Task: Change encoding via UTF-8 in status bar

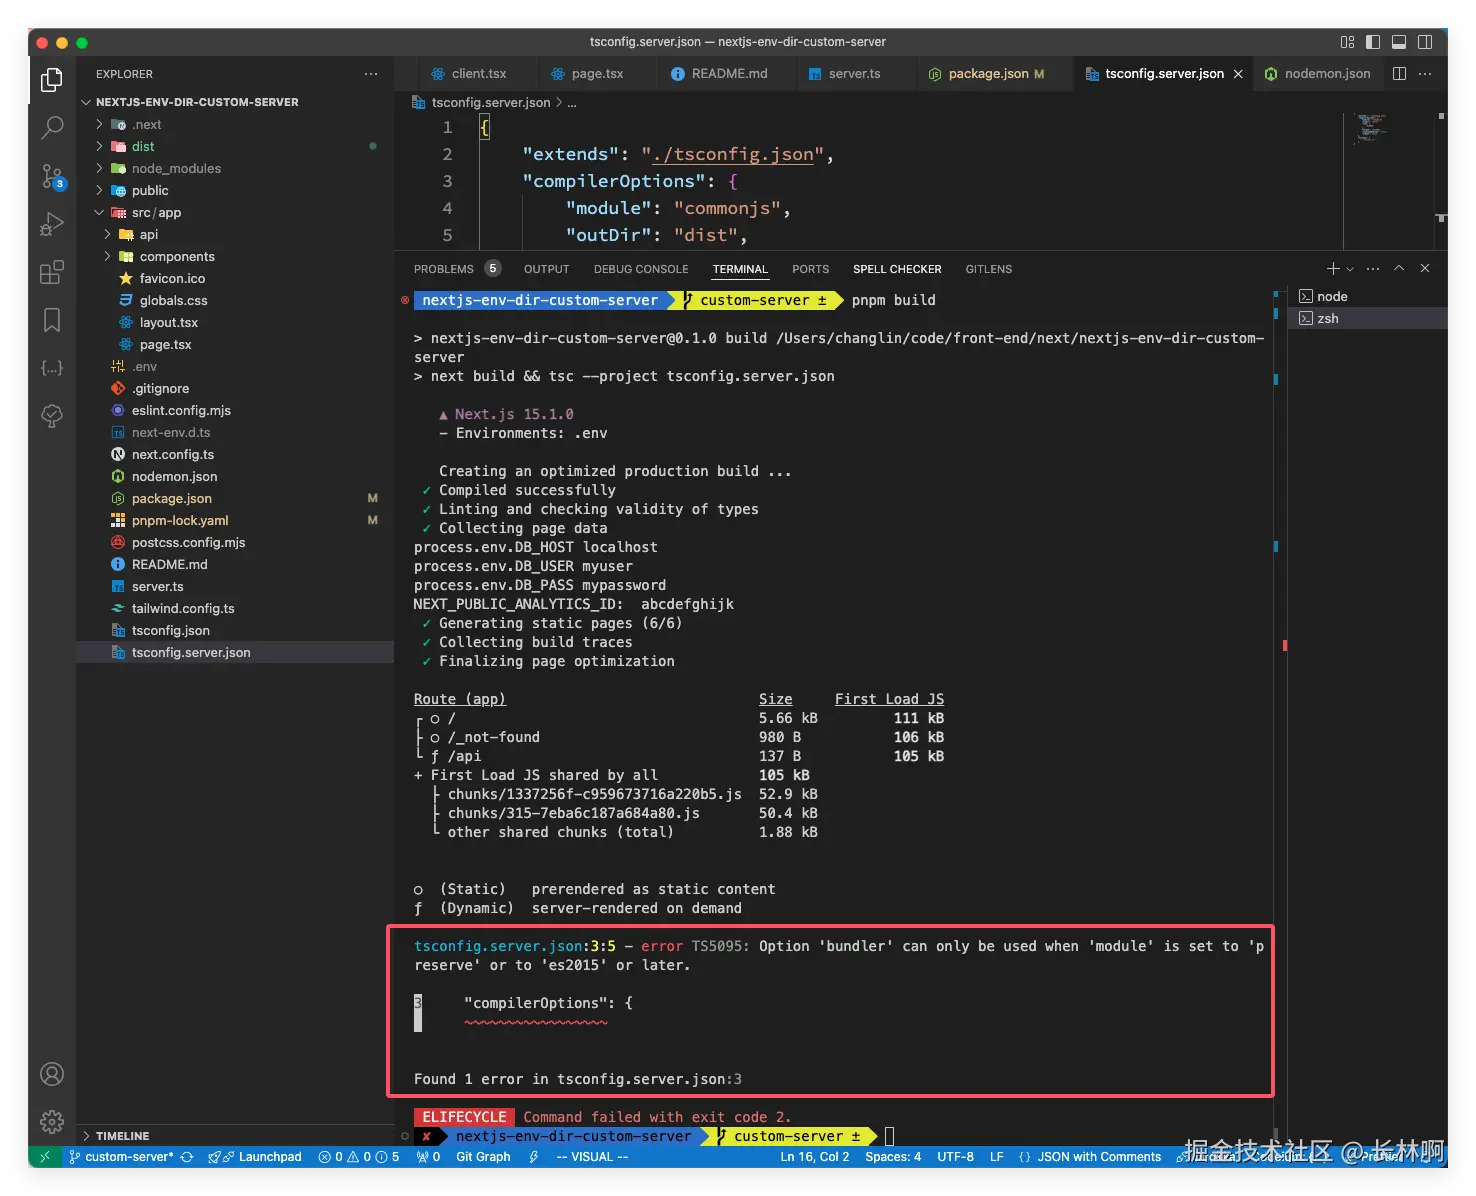Action: point(955,1157)
